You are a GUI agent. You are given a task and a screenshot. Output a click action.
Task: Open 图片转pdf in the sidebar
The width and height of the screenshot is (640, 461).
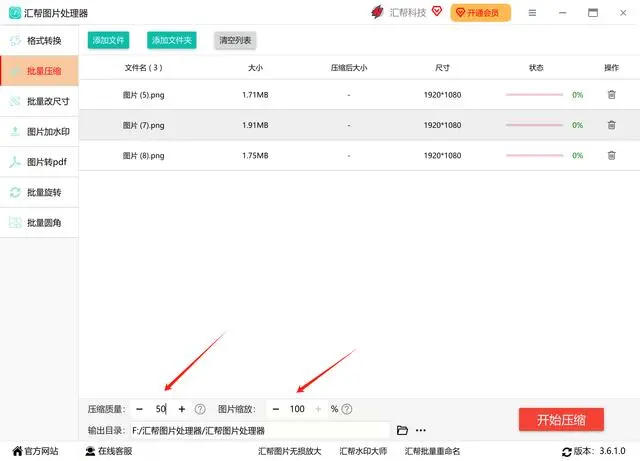click(39, 162)
